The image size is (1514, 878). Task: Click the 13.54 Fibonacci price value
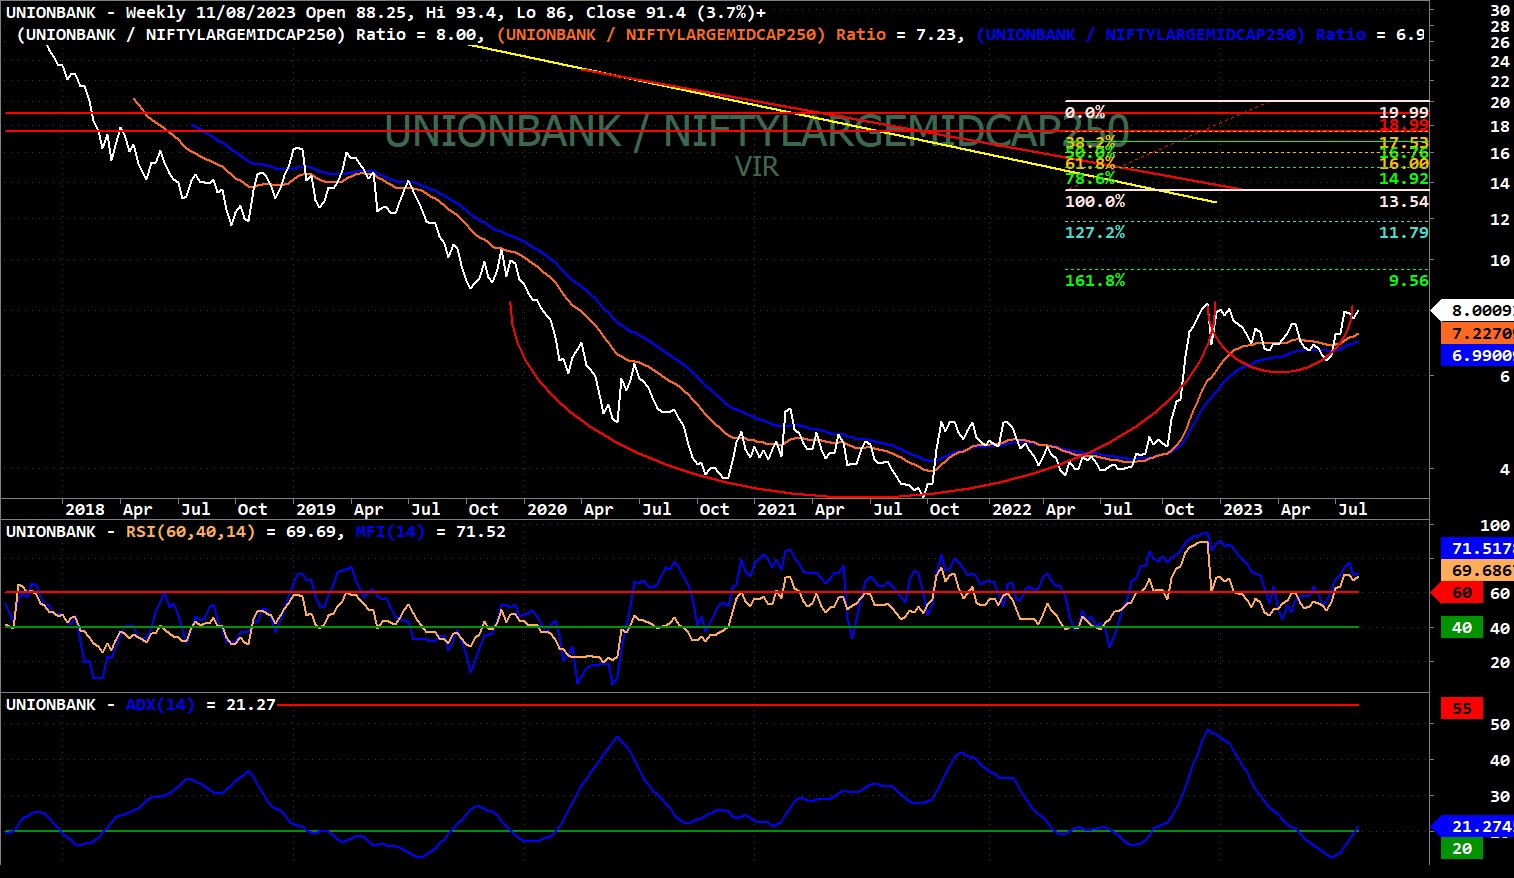coord(1404,202)
